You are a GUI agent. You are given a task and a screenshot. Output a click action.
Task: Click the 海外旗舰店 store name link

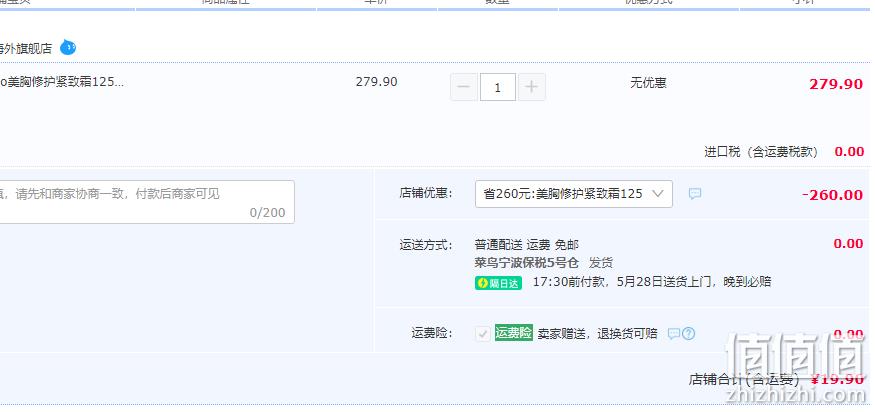[x=26, y=49]
